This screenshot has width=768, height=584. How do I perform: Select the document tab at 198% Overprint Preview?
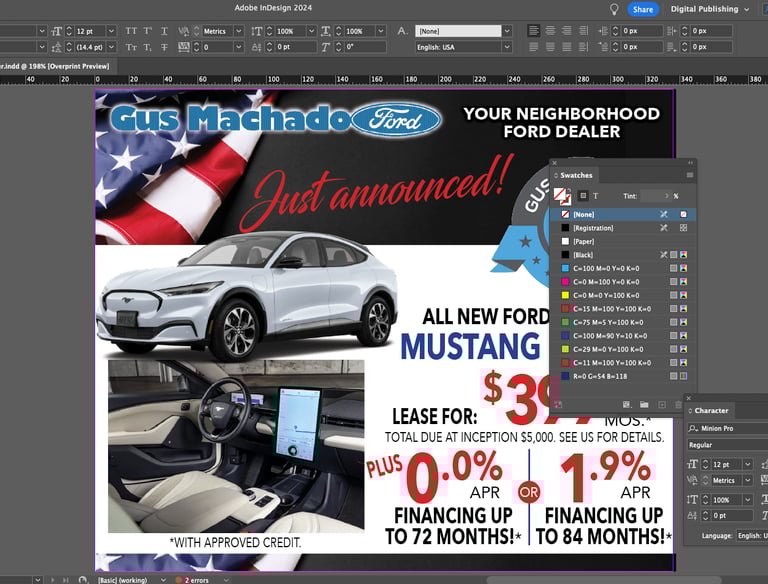[x=55, y=66]
